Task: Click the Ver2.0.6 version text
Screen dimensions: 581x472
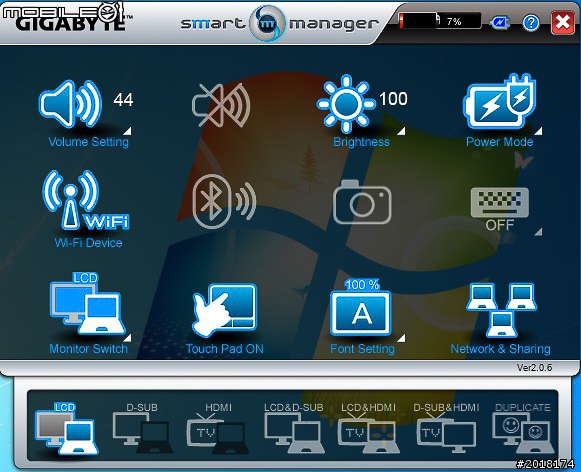Action: tap(534, 368)
